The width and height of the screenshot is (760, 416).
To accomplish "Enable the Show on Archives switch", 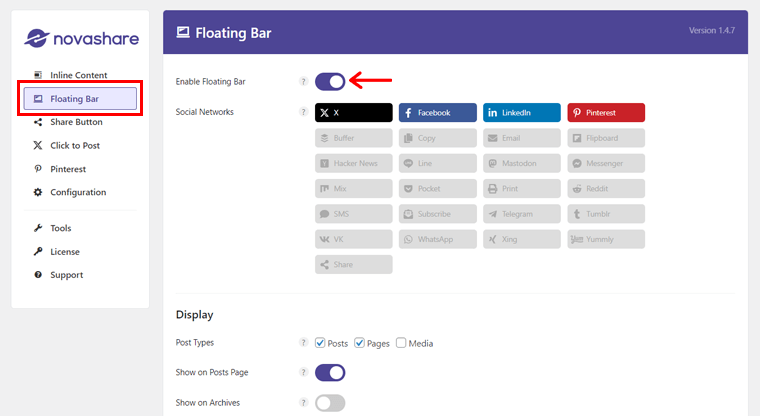I will click(x=330, y=403).
